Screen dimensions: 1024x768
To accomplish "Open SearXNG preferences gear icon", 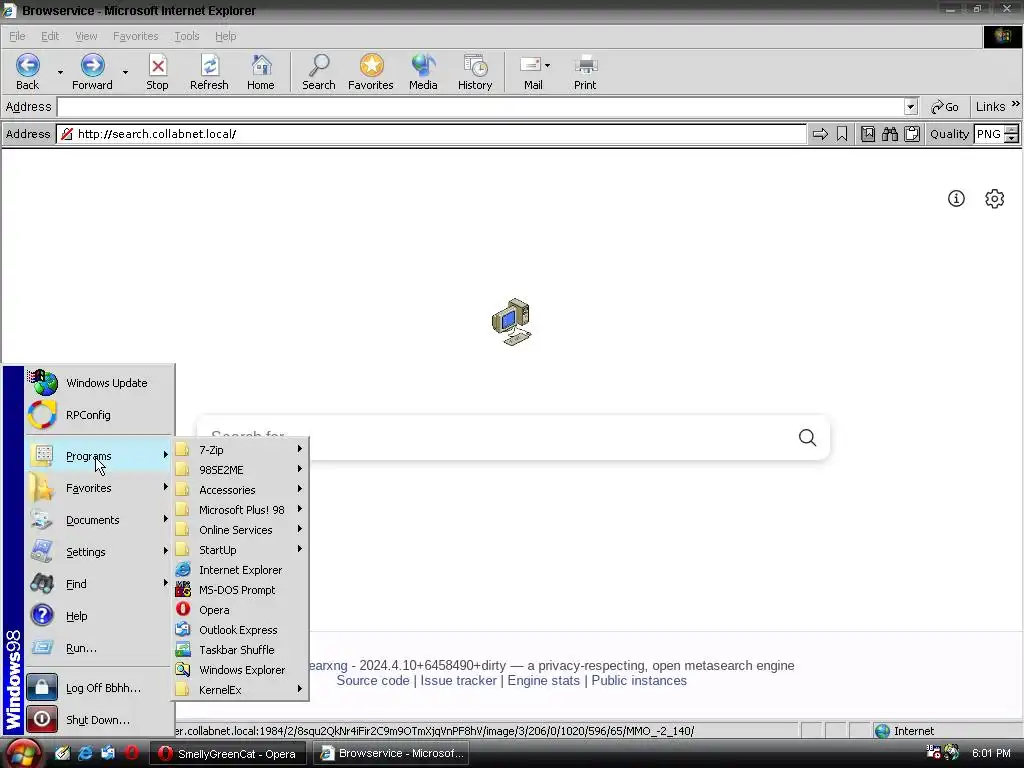I will (x=995, y=199).
